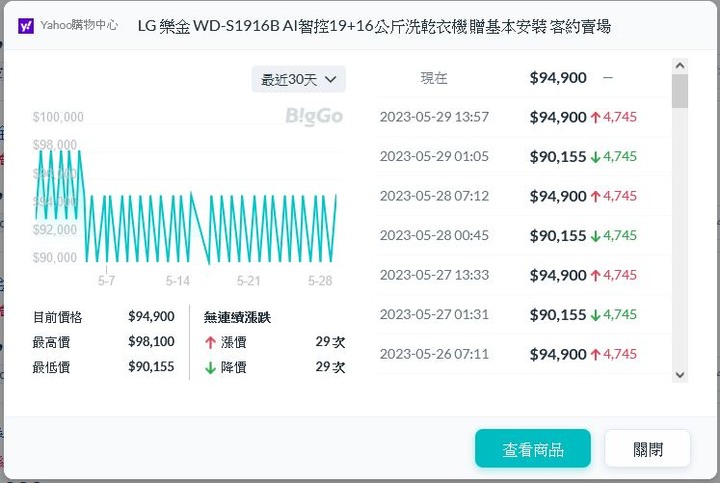The height and width of the screenshot is (483, 720).
Task: Click the red up arrow in 2023-05-29 13:57 row
Action: [x=596, y=118]
